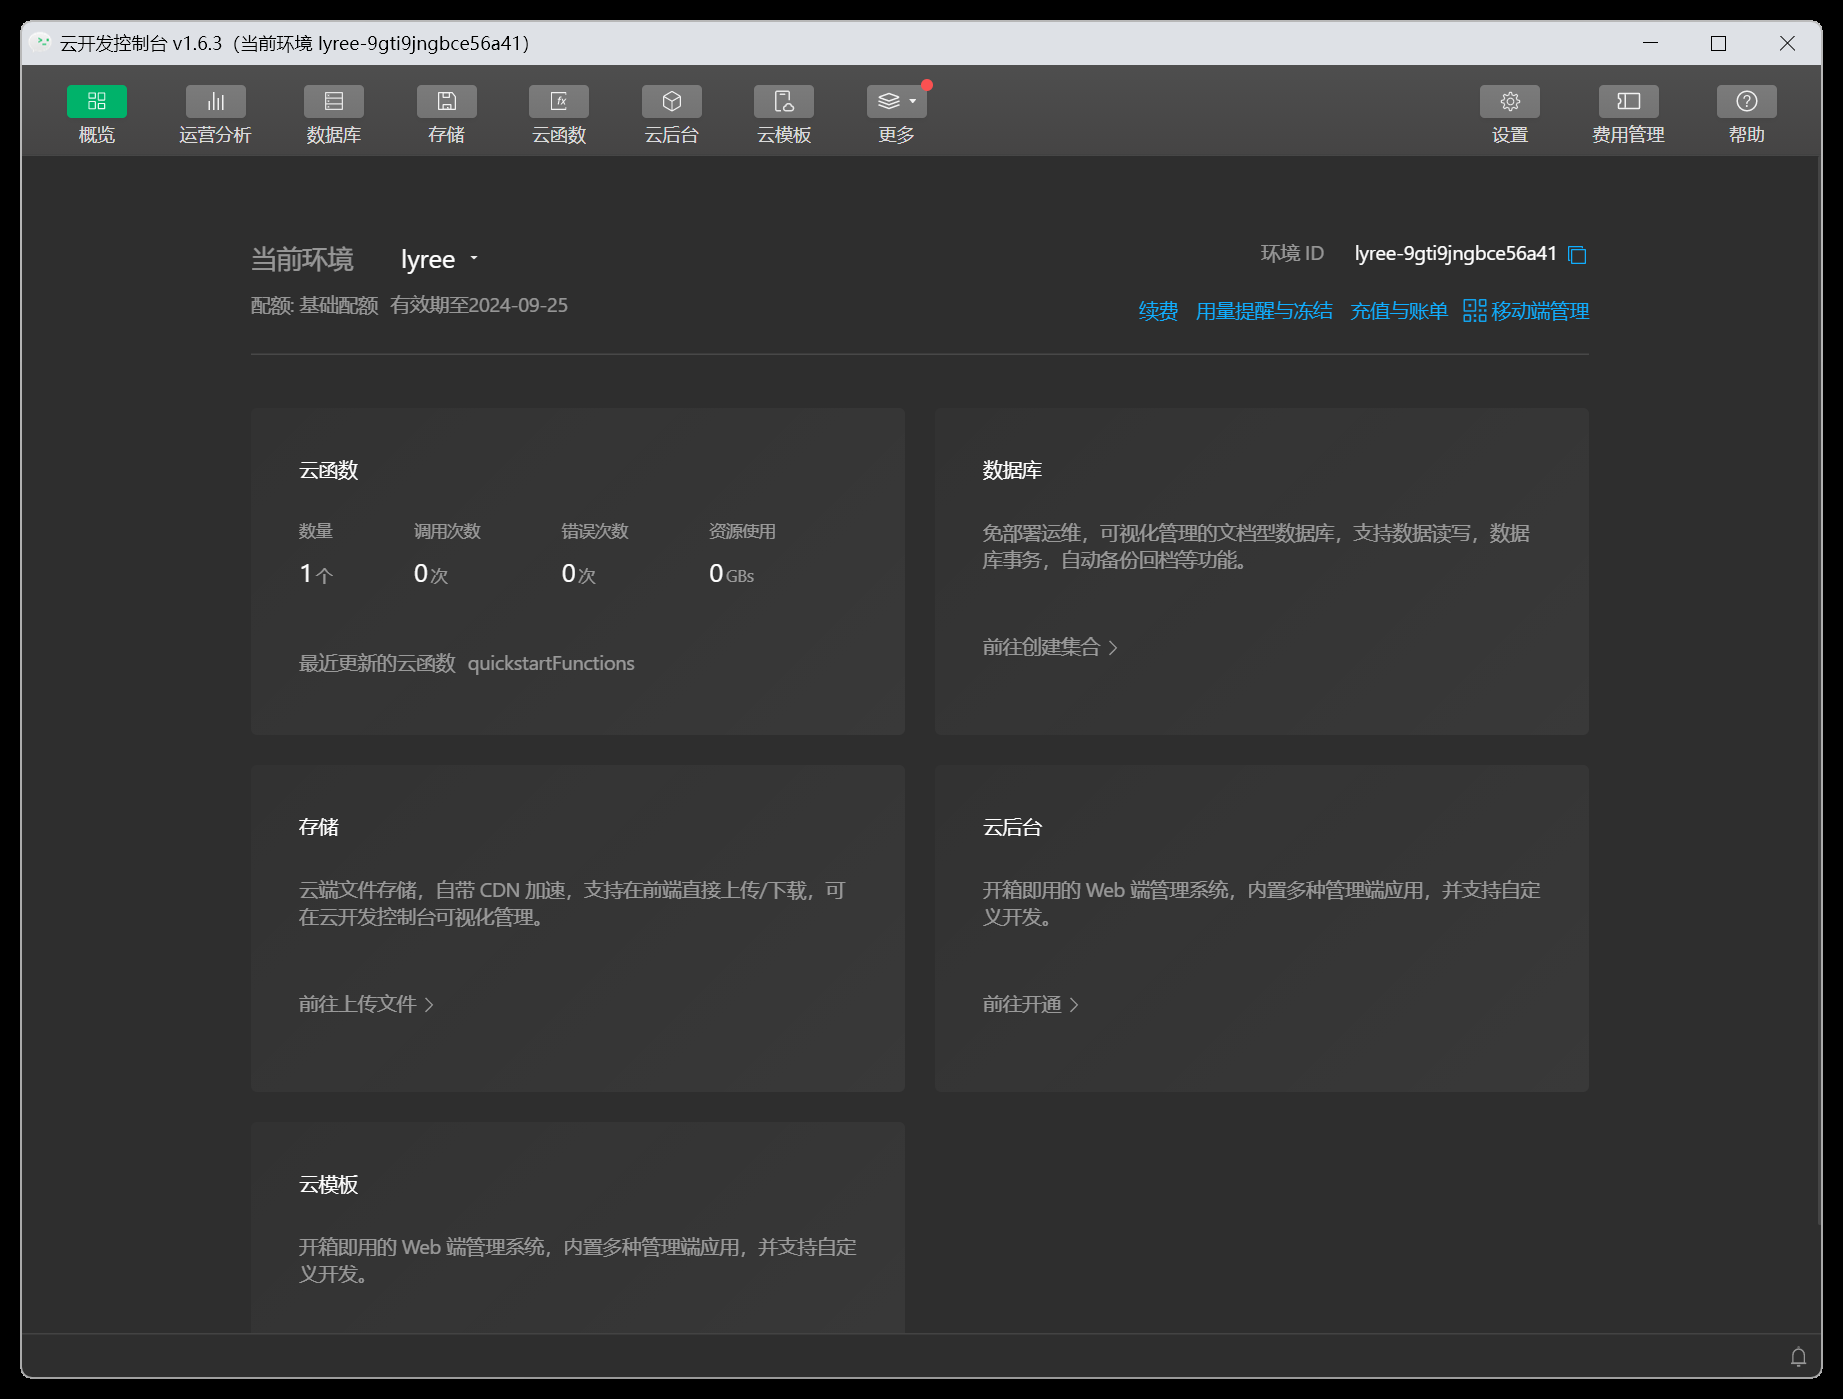1843x1399 pixels.
Task: Open the 存储 storage icon
Action: (446, 101)
